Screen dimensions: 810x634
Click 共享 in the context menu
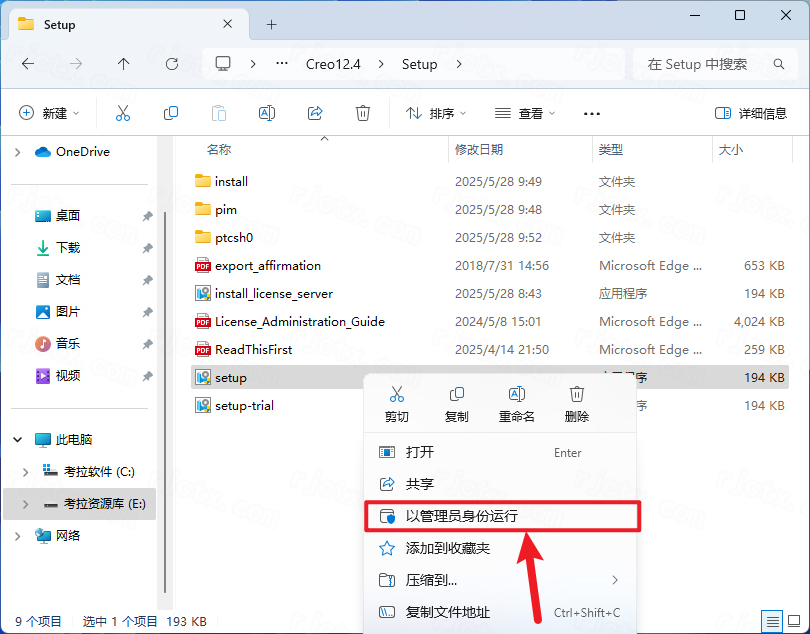500,484
